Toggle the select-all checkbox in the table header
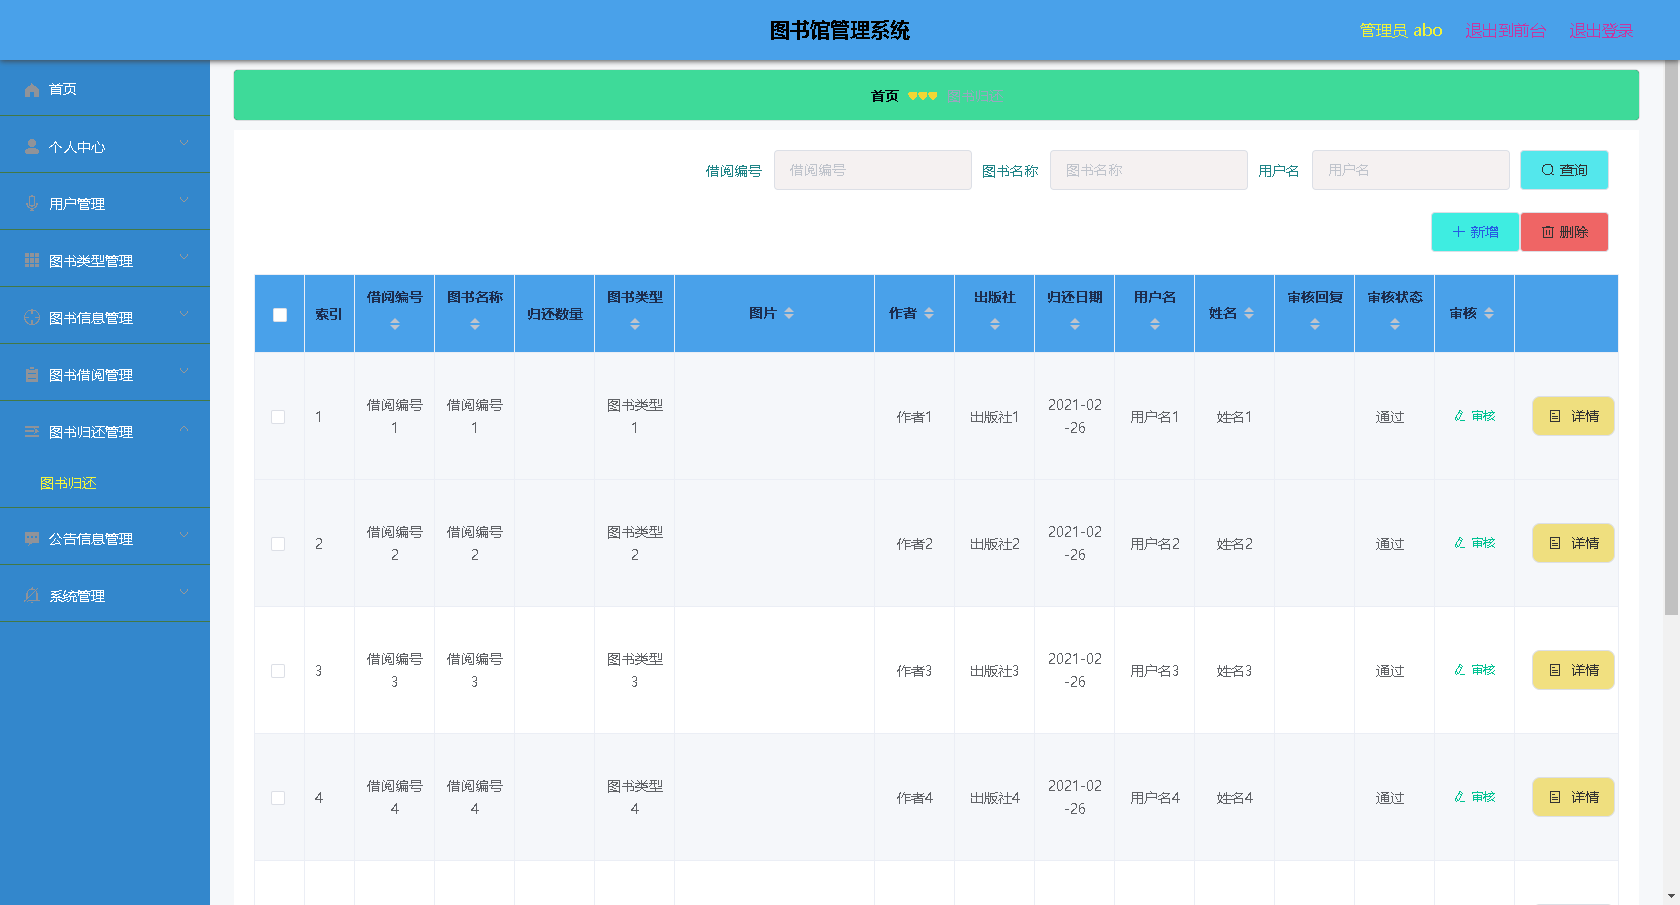 (279, 314)
